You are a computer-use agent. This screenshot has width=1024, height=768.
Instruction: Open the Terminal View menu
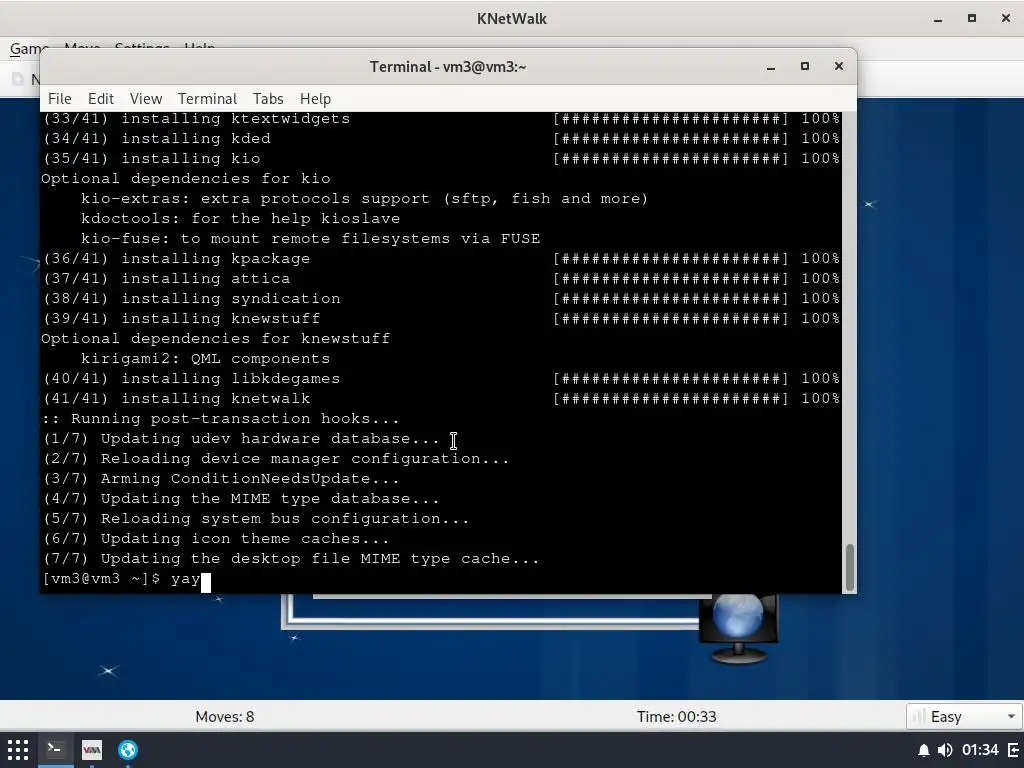146,99
